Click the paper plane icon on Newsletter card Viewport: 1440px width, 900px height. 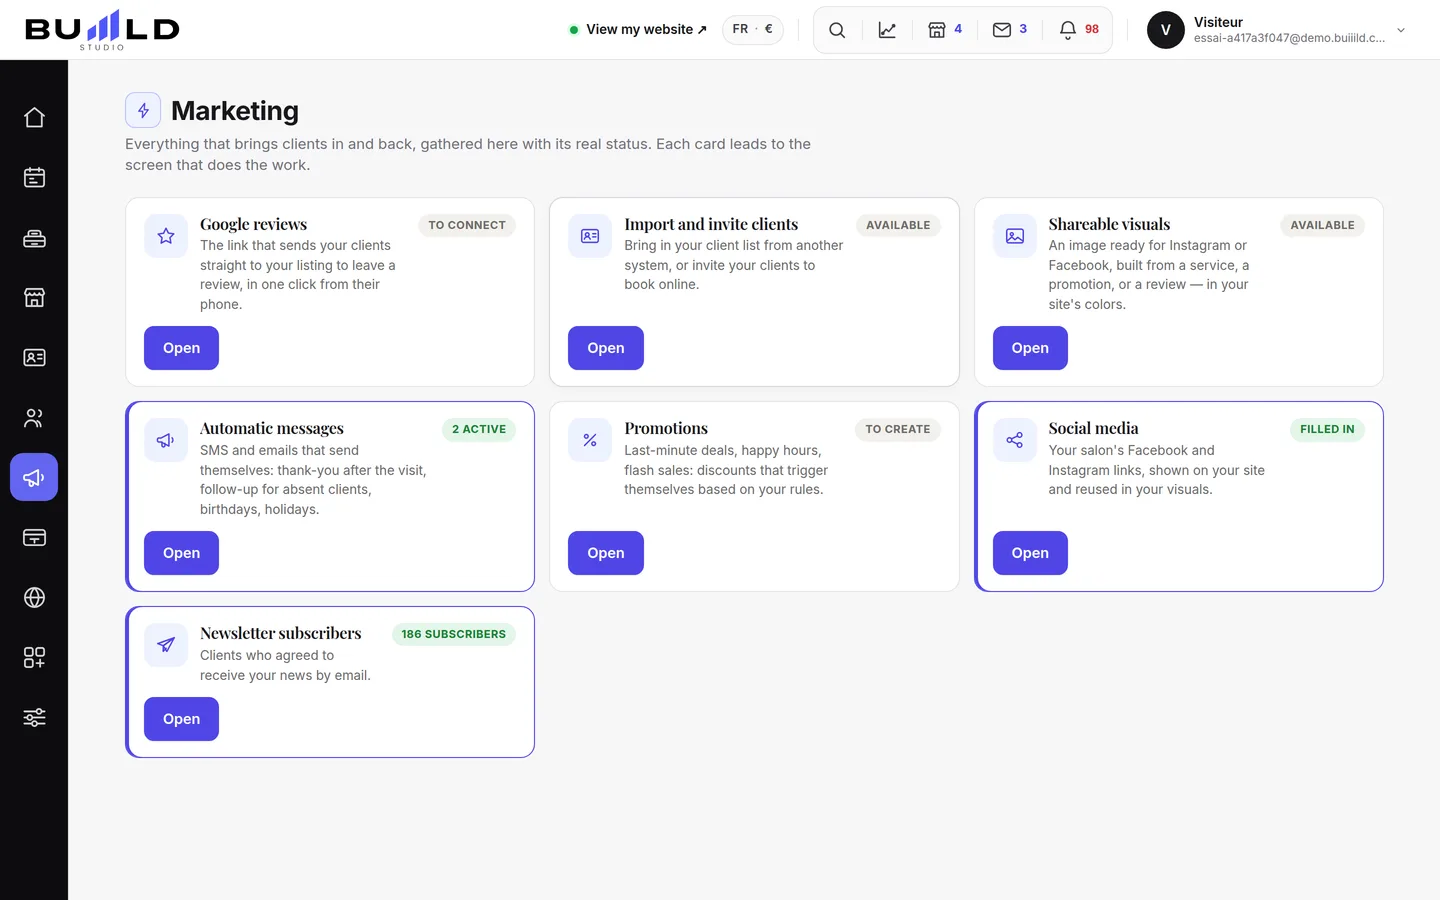(x=166, y=645)
